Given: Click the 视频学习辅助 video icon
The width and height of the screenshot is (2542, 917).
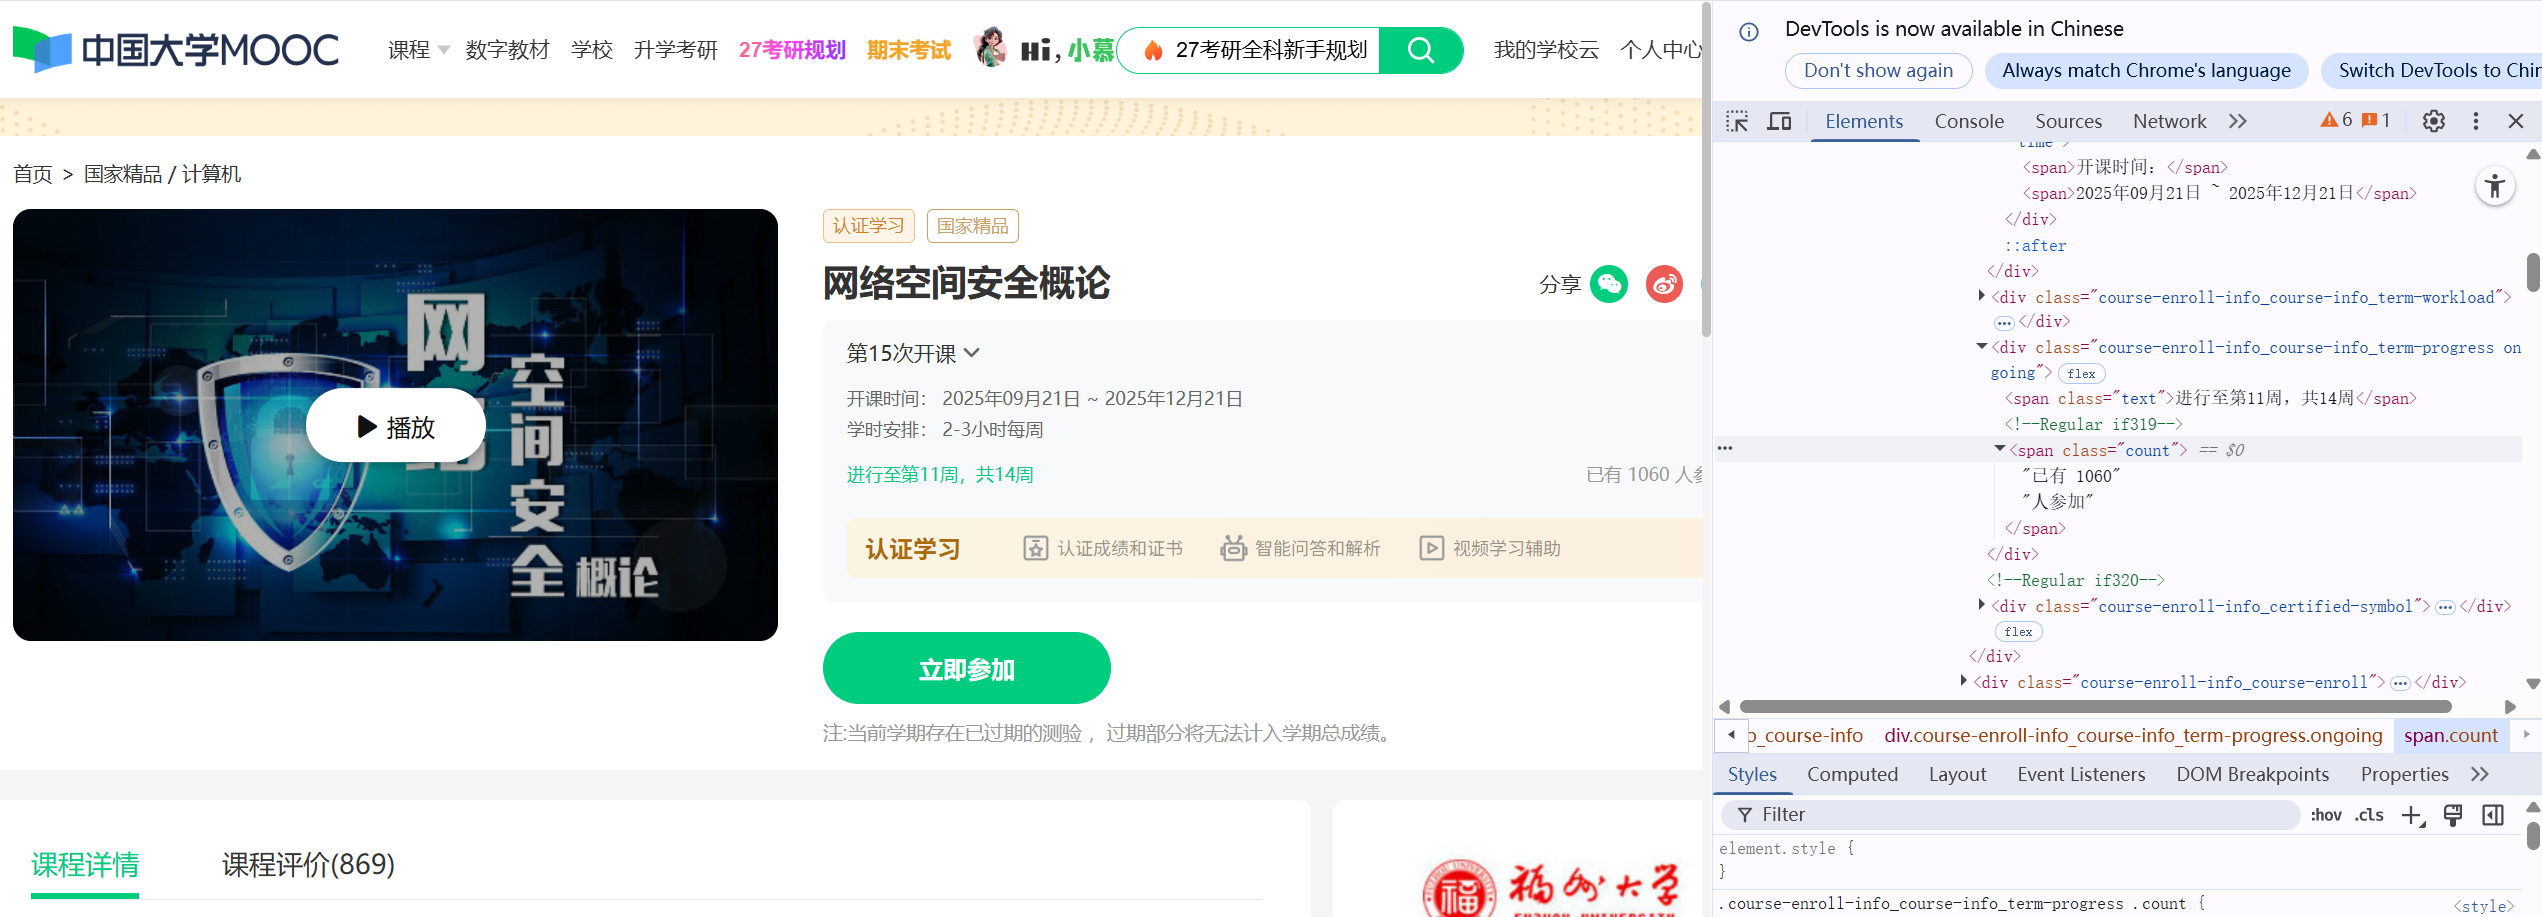Looking at the screenshot, I should point(1431,548).
